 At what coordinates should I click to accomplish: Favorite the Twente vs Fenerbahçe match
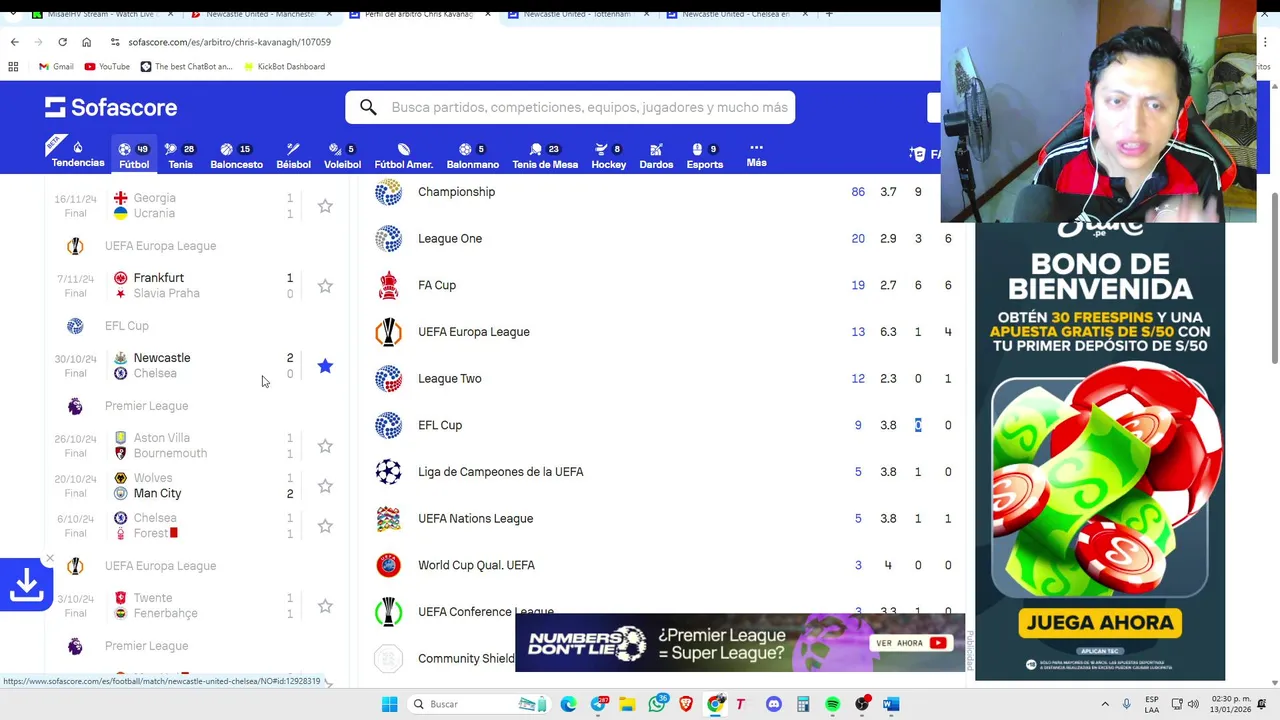(x=325, y=606)
